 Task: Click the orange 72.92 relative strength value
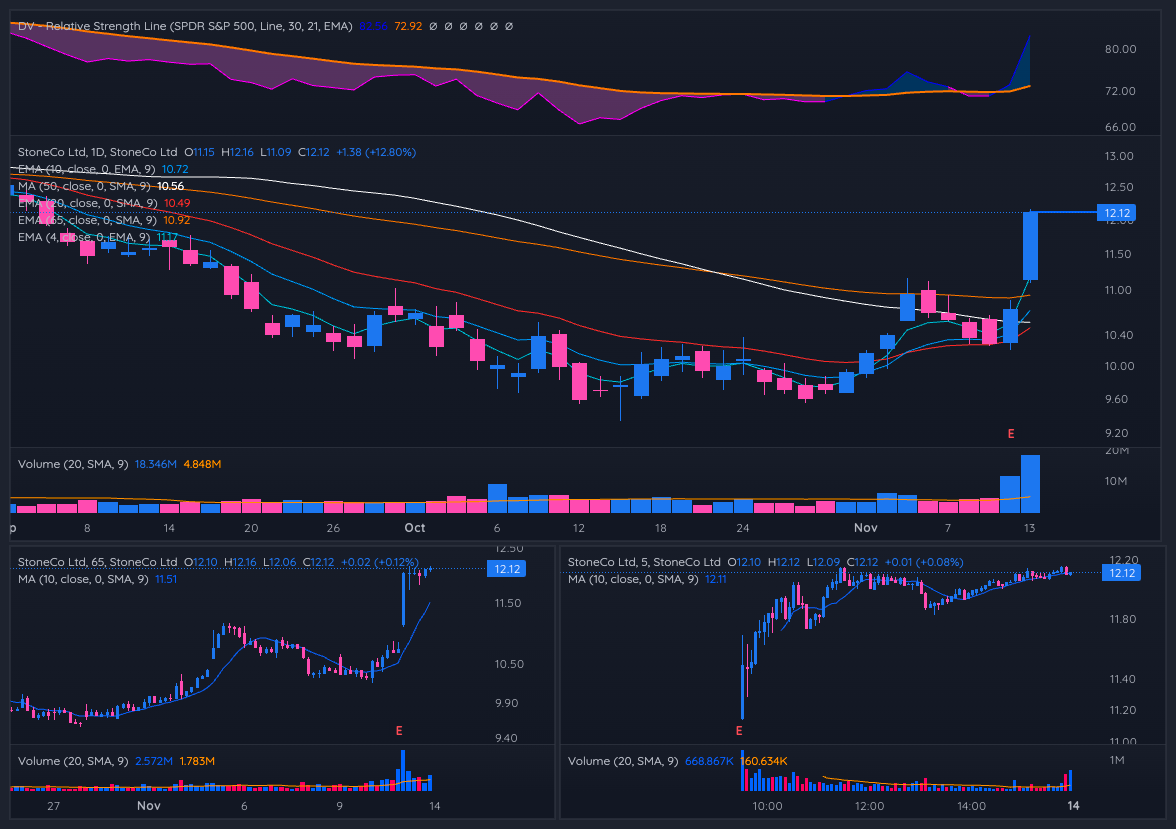(408, 26)
